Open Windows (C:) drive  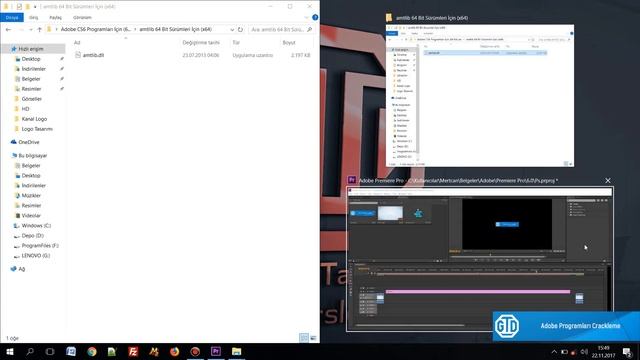tap(36, 225)
